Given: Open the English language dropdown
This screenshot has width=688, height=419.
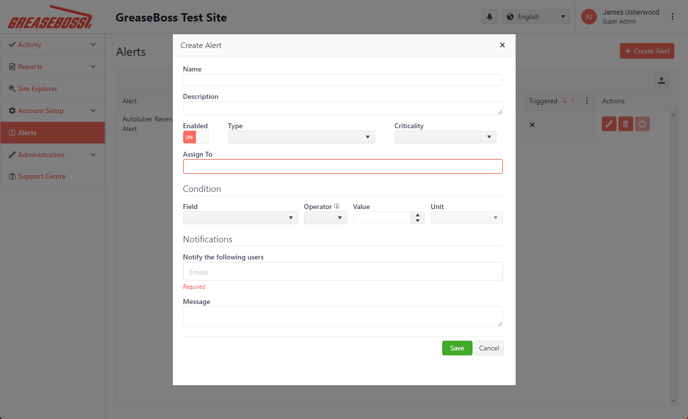Looking at the screenshot, I should [536, 17].
